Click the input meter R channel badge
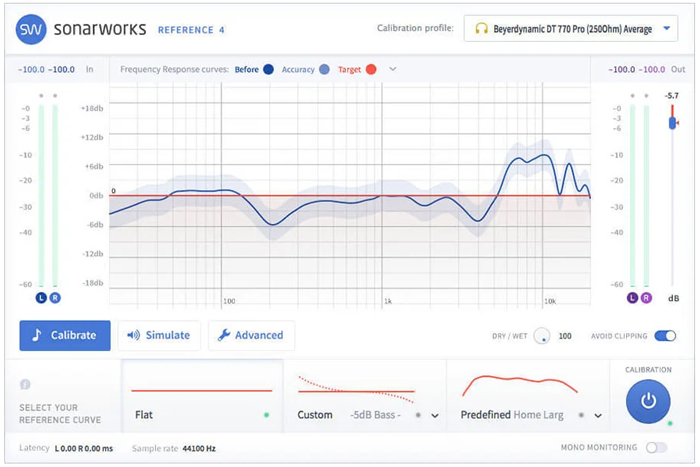 click(x=55, y=298)
